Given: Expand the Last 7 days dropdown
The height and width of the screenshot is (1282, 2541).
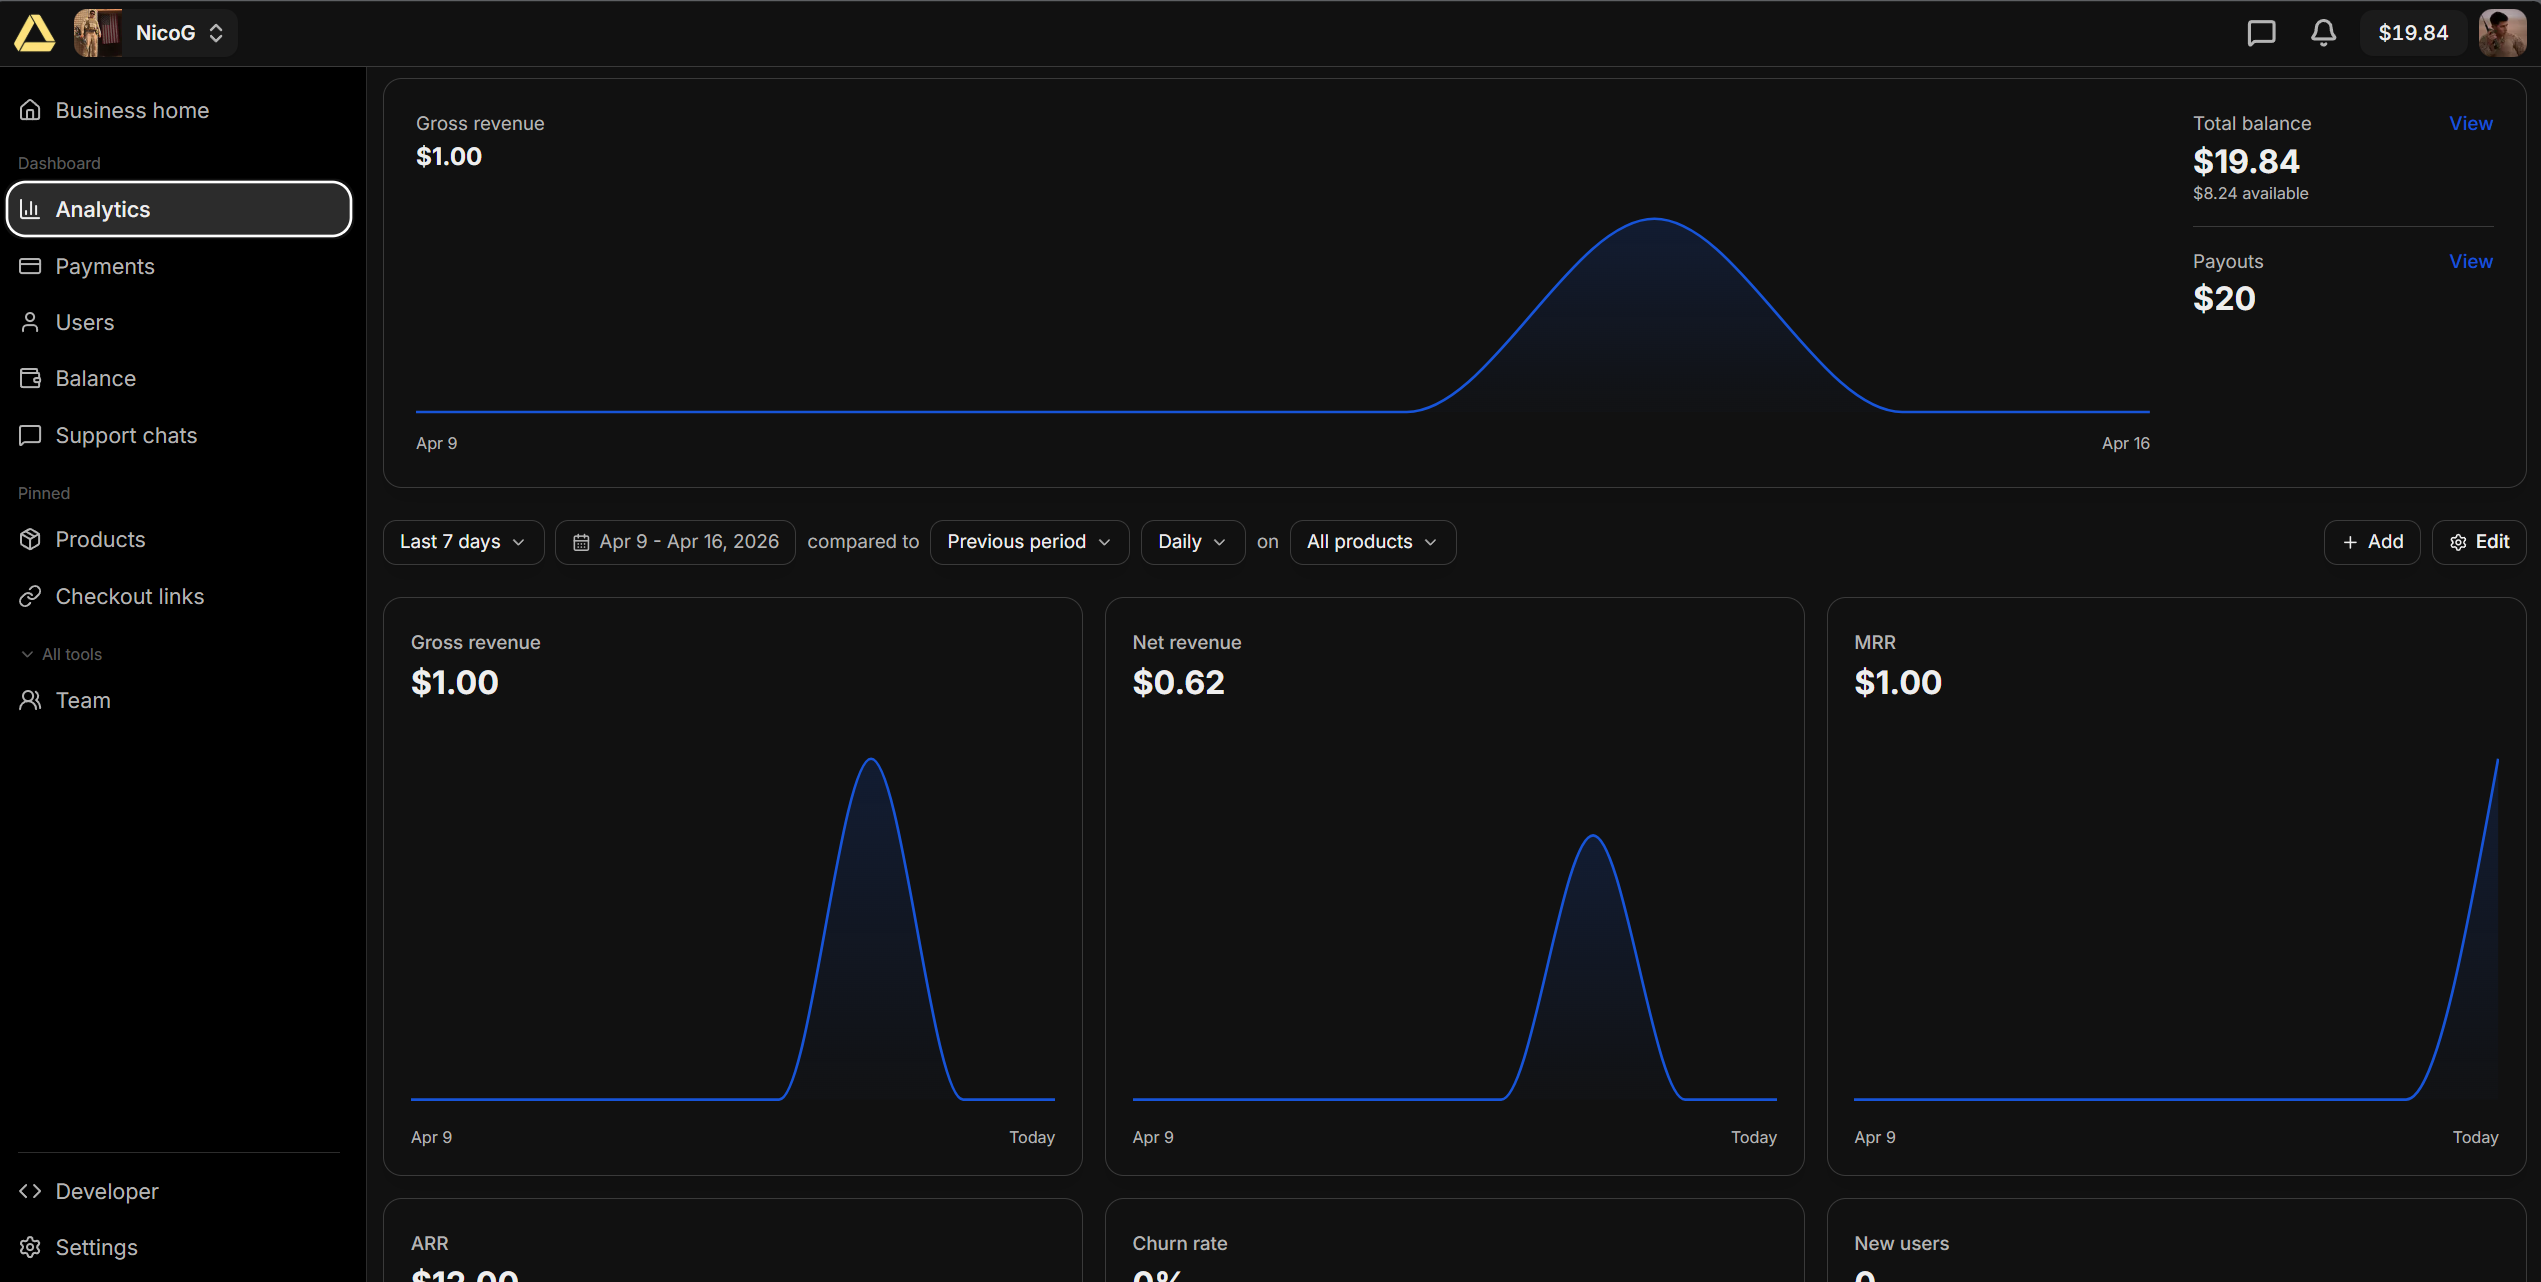Looking at the screenshot, I should tap(463, 542).
